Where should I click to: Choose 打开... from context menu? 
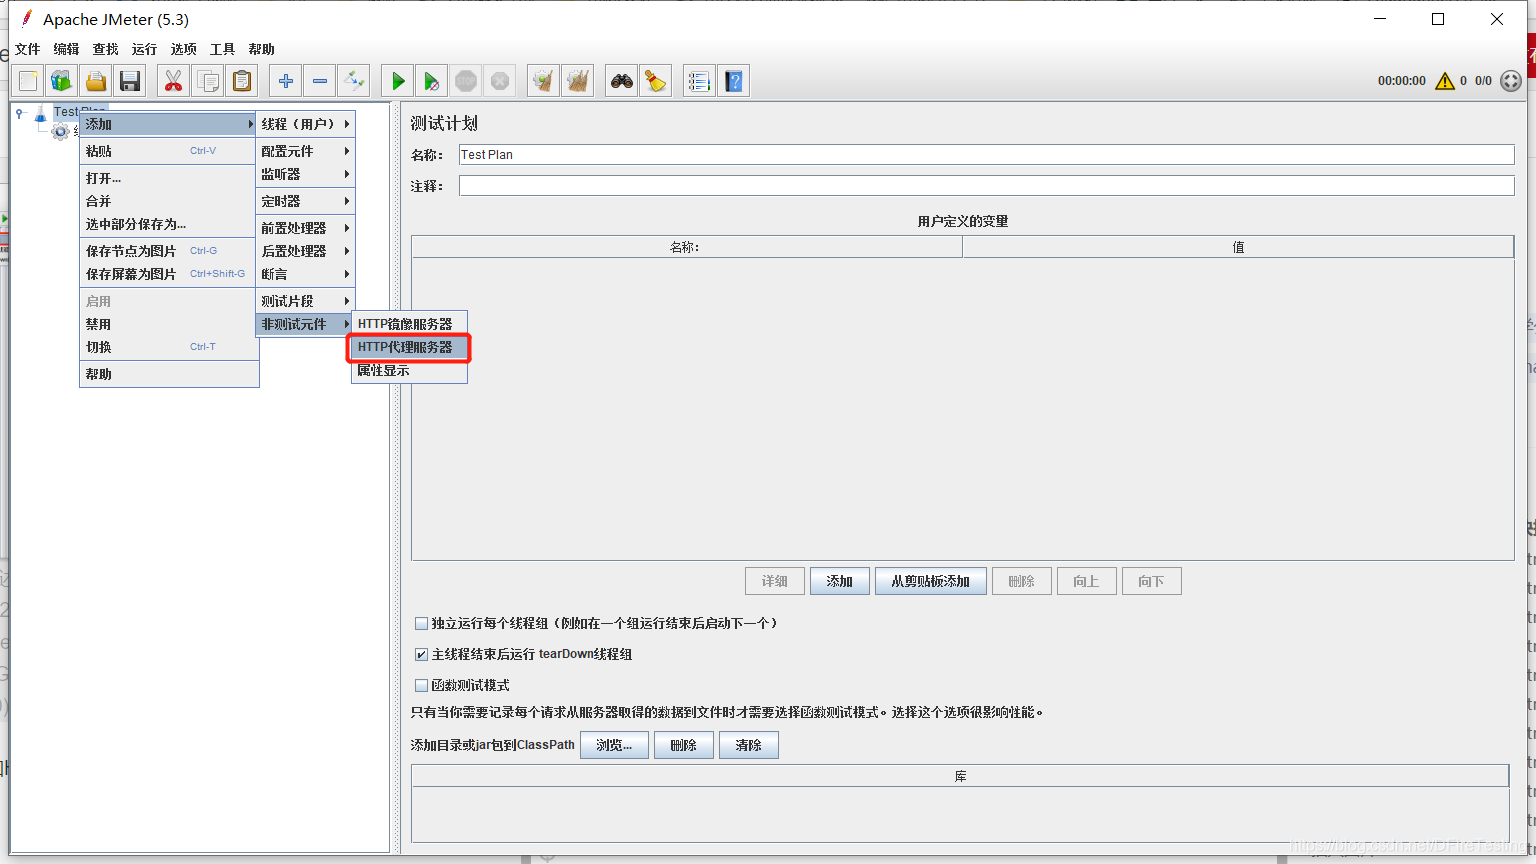pyautogui.click(x=168, y=178)
